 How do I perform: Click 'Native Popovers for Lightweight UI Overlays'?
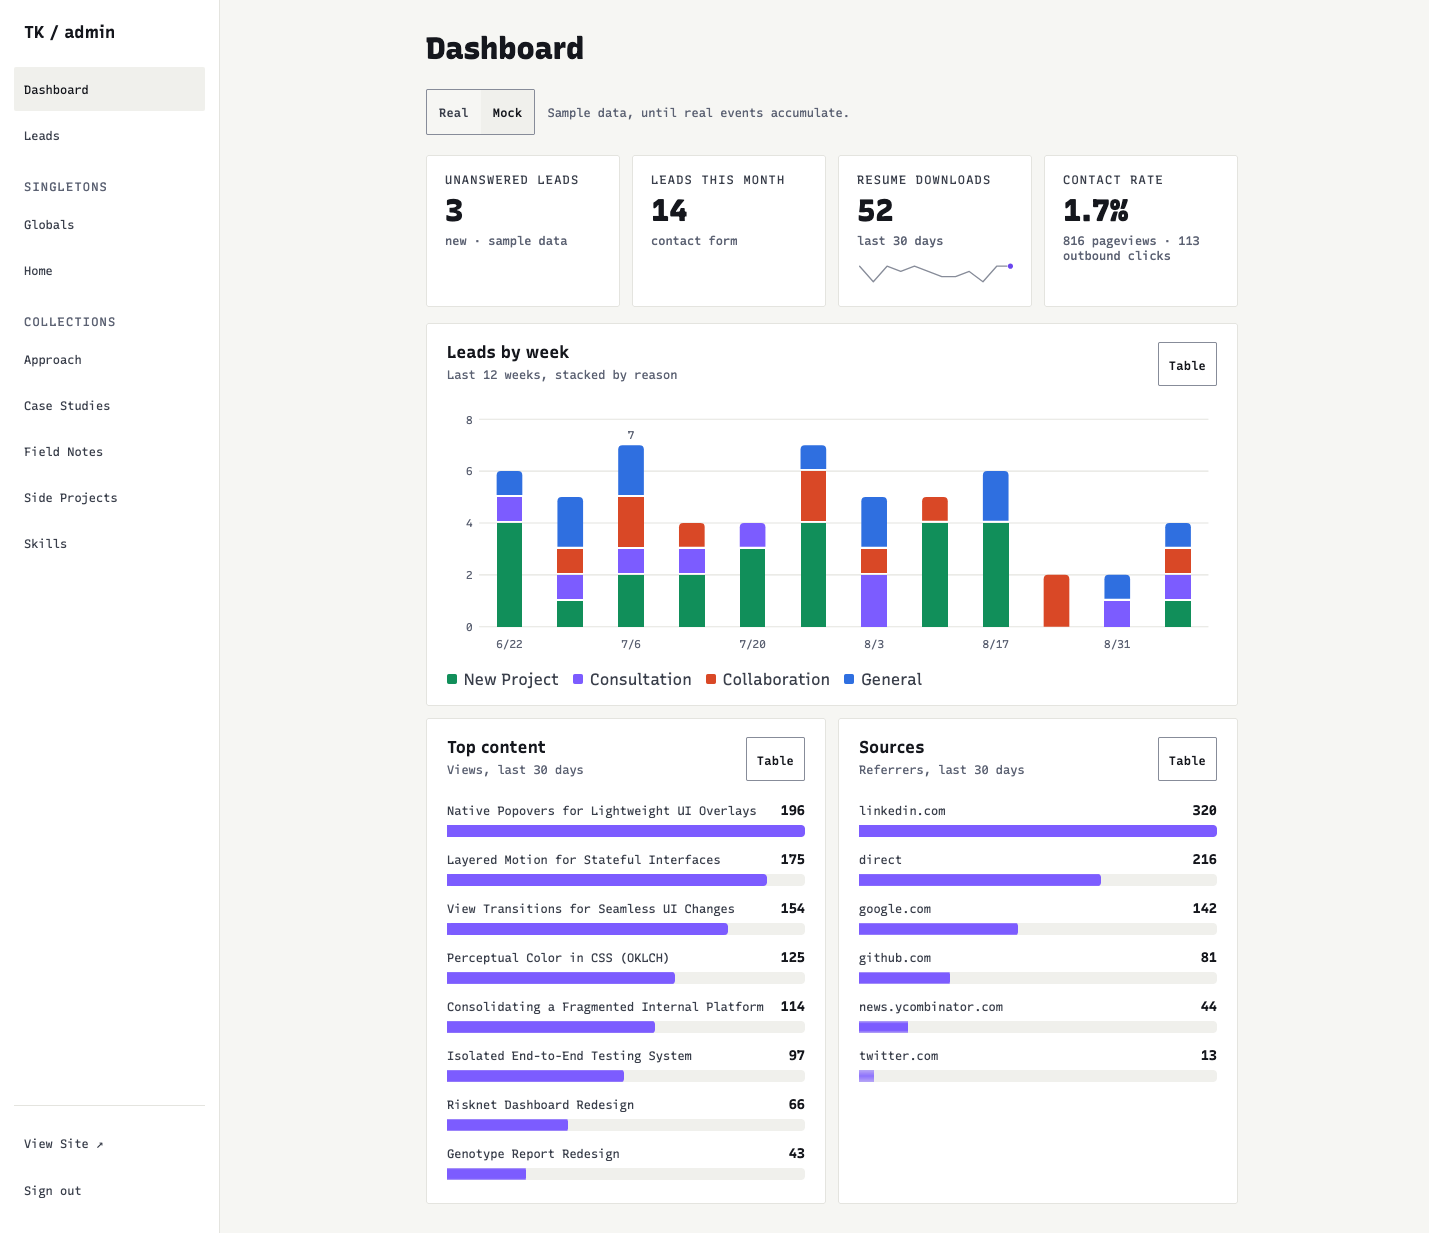point(601,811)
